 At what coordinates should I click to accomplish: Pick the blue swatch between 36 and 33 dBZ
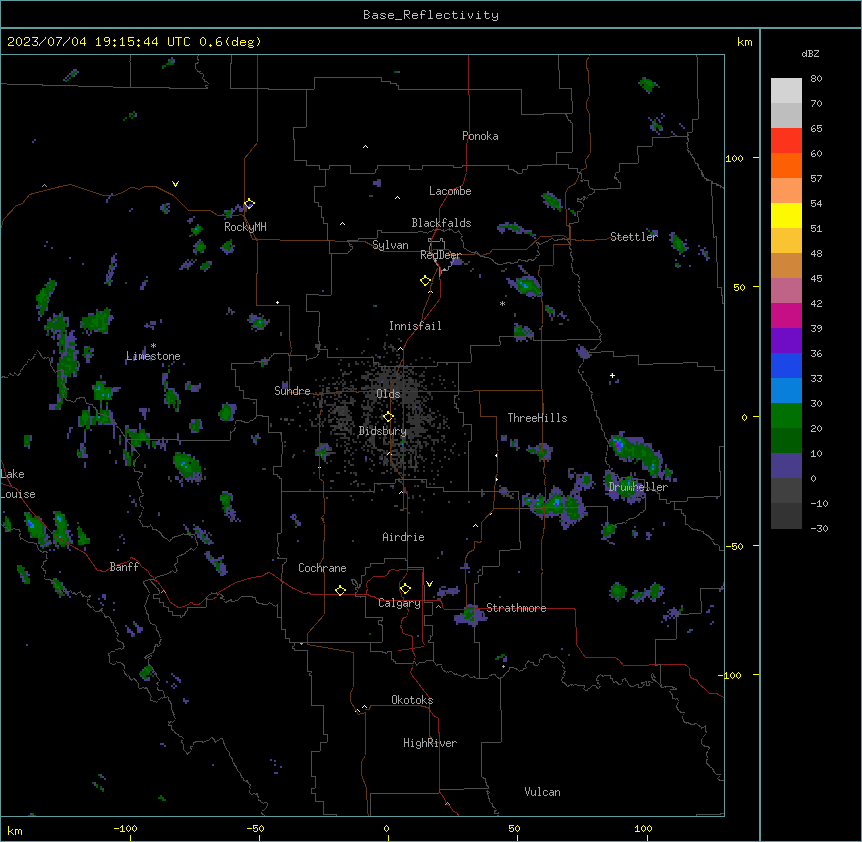786,365
